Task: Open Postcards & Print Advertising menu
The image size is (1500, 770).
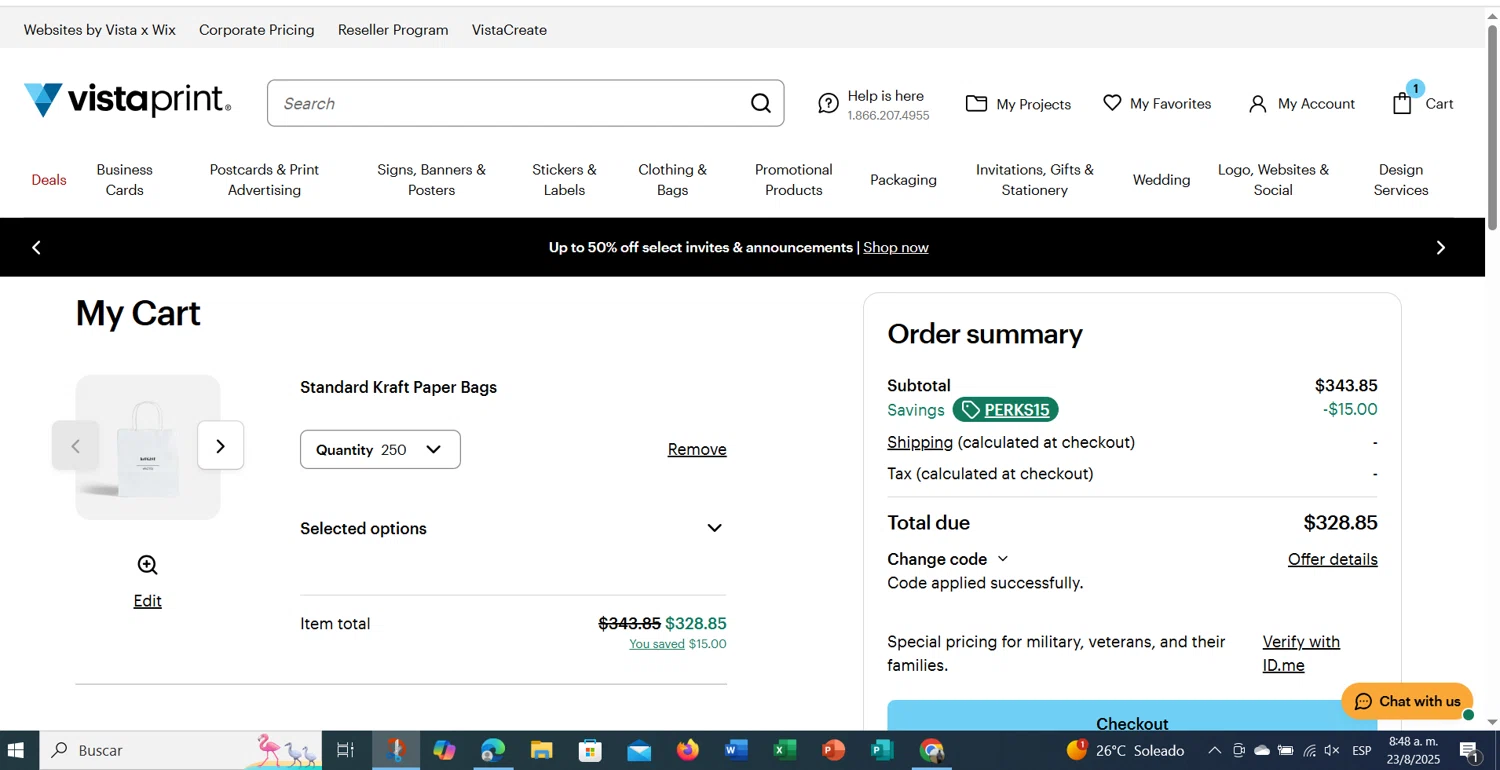Action: pyautogui.click(x=264, y=180)
